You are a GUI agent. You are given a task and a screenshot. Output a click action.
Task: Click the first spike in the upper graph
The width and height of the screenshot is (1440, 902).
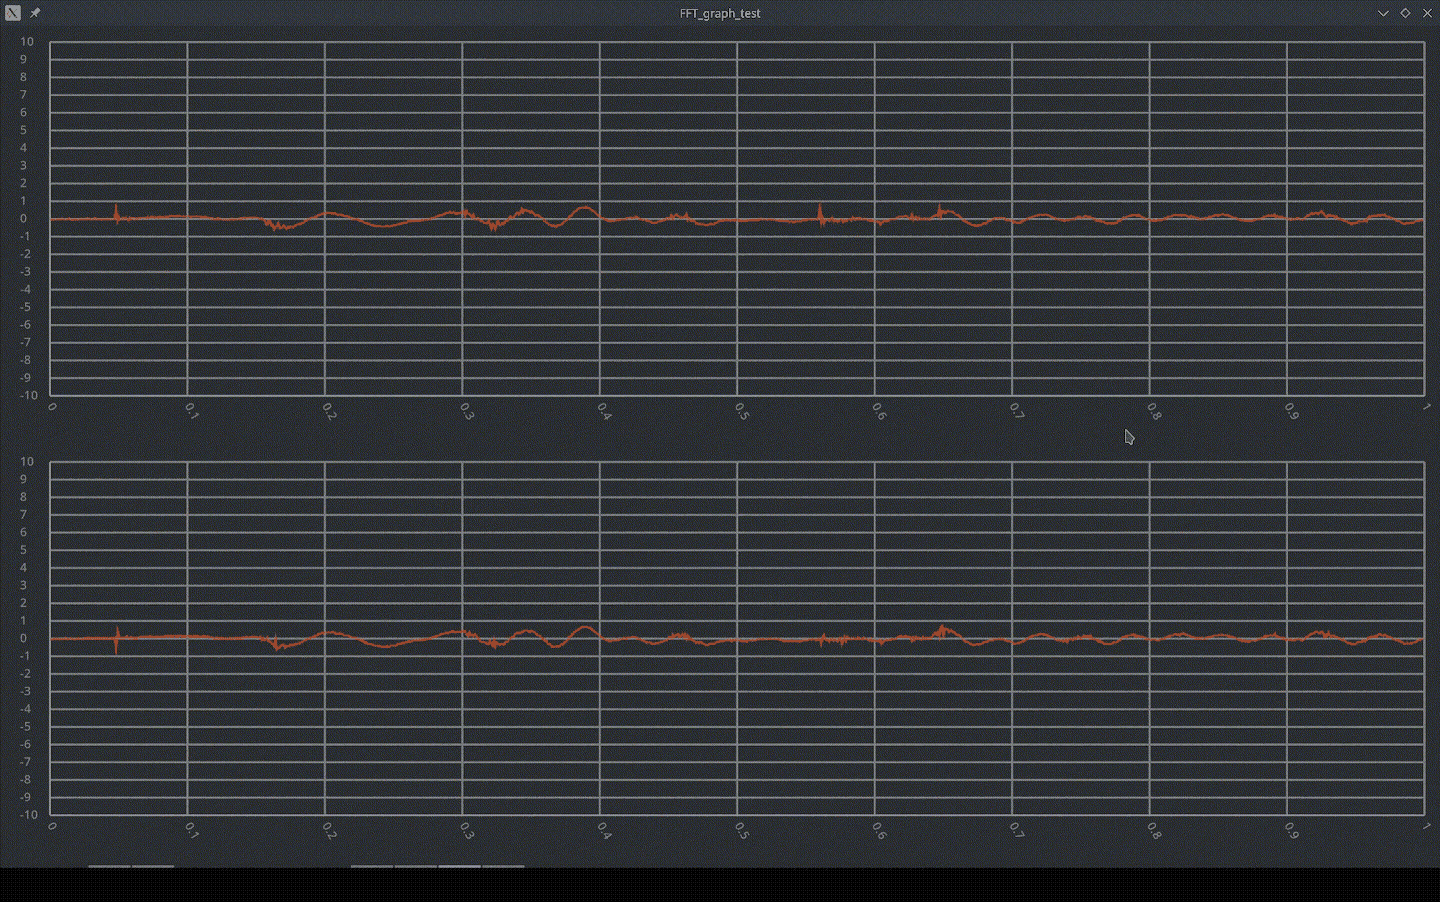pyautogui.click(x=116, y=211)
